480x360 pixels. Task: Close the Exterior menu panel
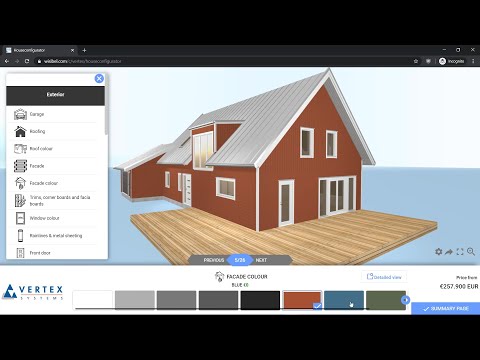coord(99,78)
